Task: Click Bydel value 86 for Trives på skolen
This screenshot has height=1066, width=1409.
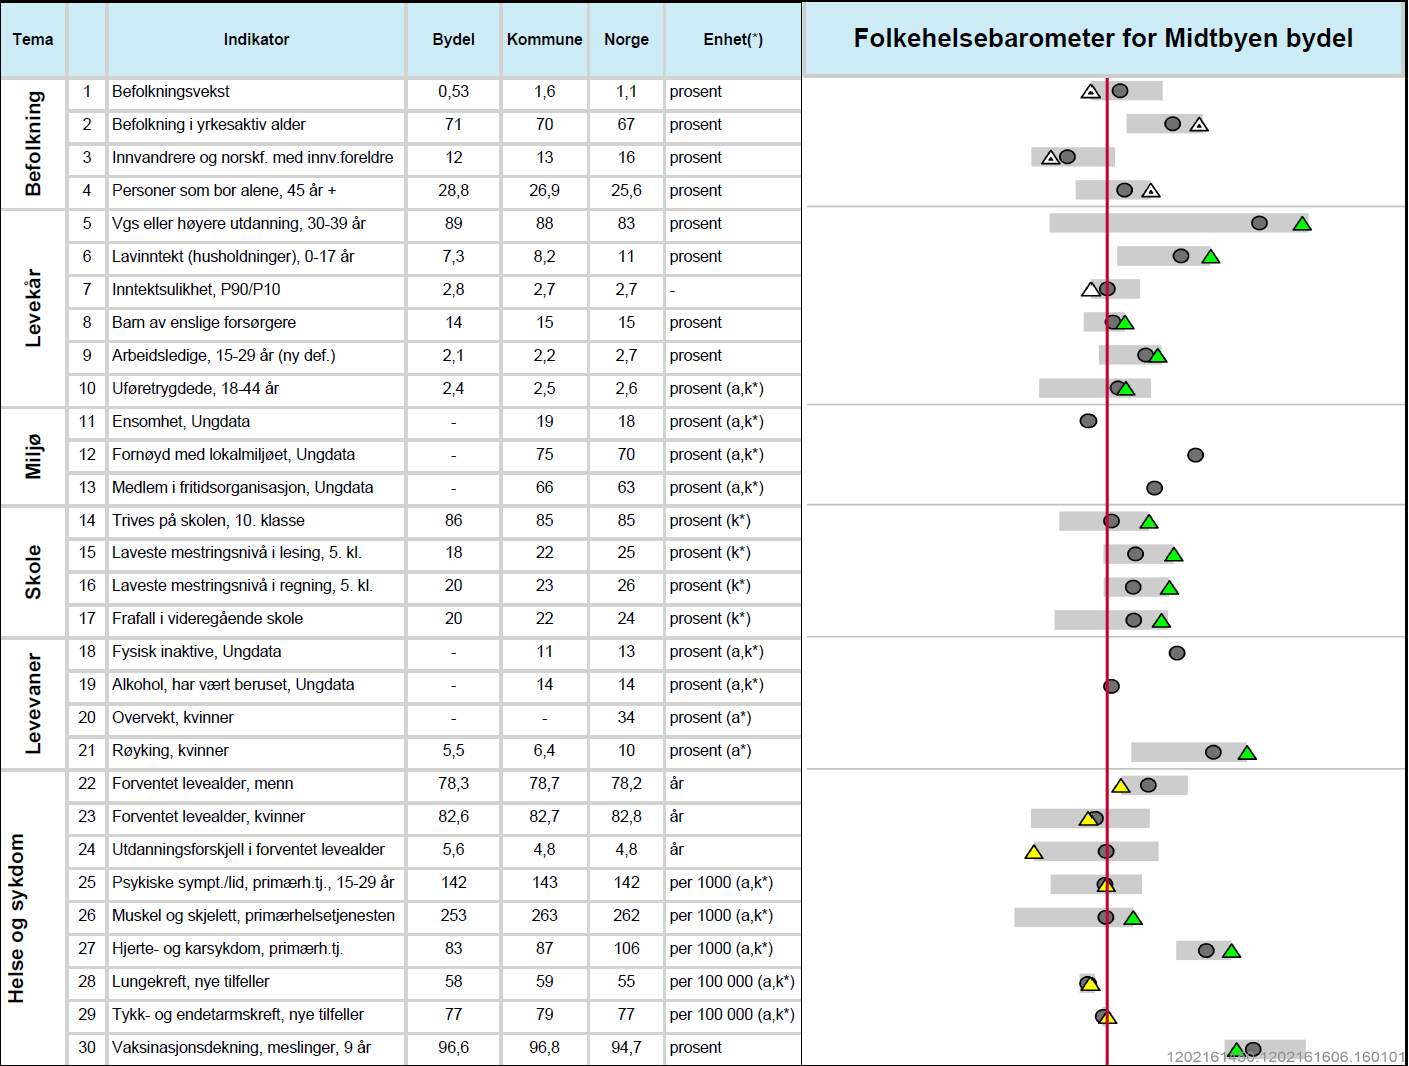Action: coord(453,521)
